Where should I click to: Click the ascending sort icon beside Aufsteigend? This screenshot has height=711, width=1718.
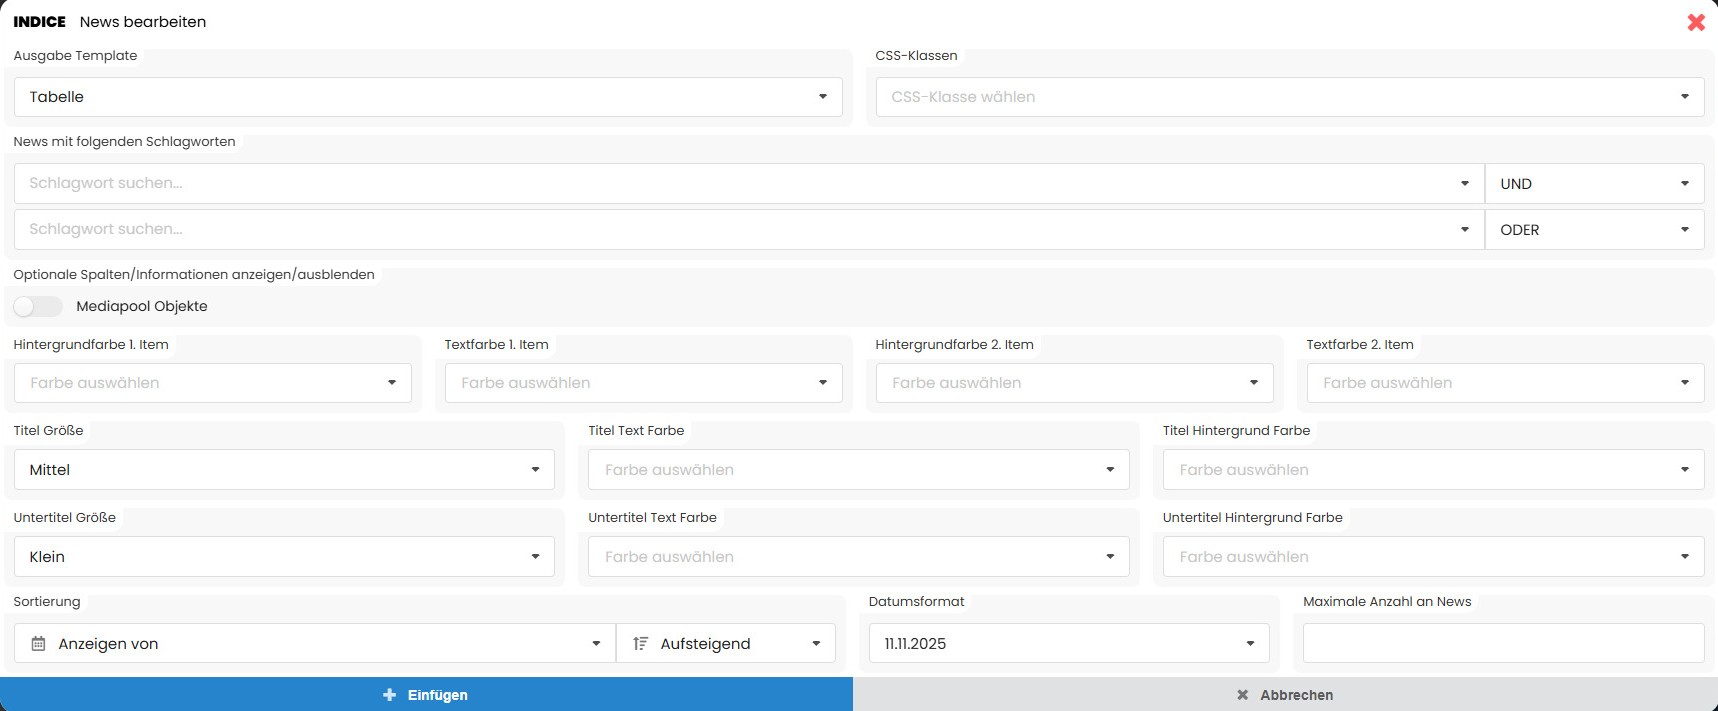click(641, 644)
